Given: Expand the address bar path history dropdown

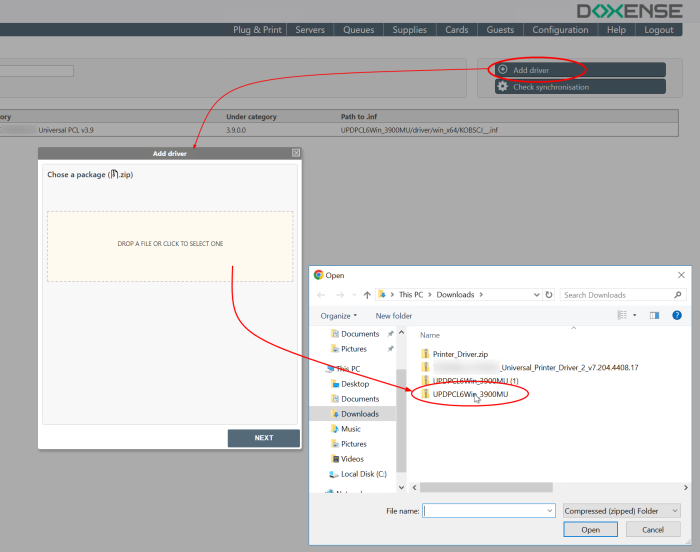Looking at the screenshot, I should point(535,295).
